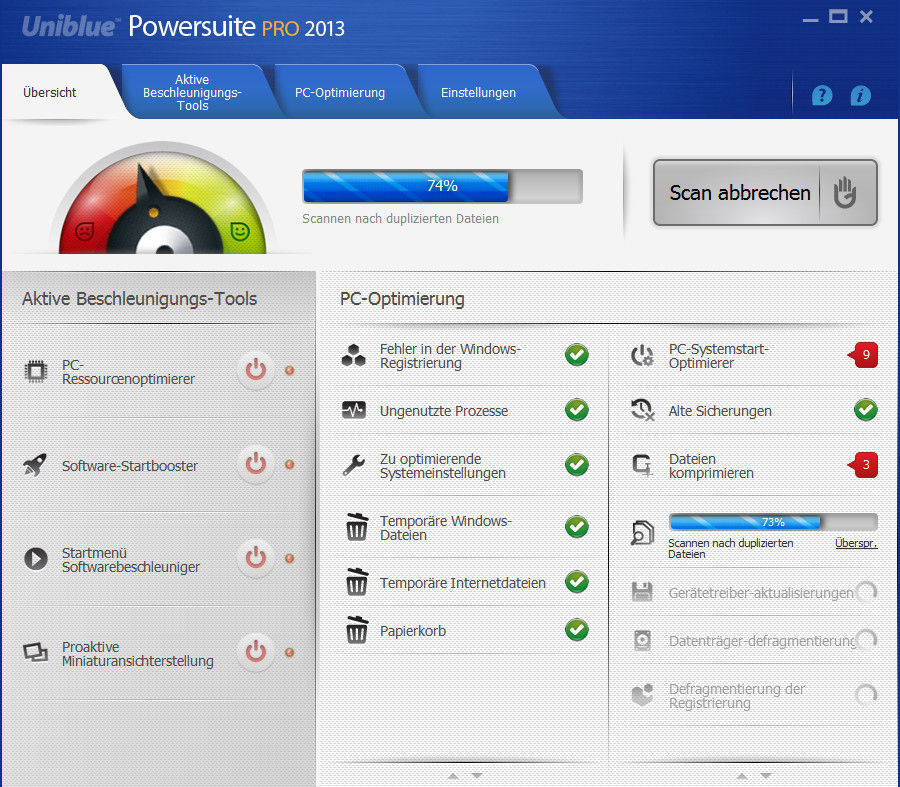Click the Aktive Beschleunigungs-Tools section heading

click(x=139, y=298)
